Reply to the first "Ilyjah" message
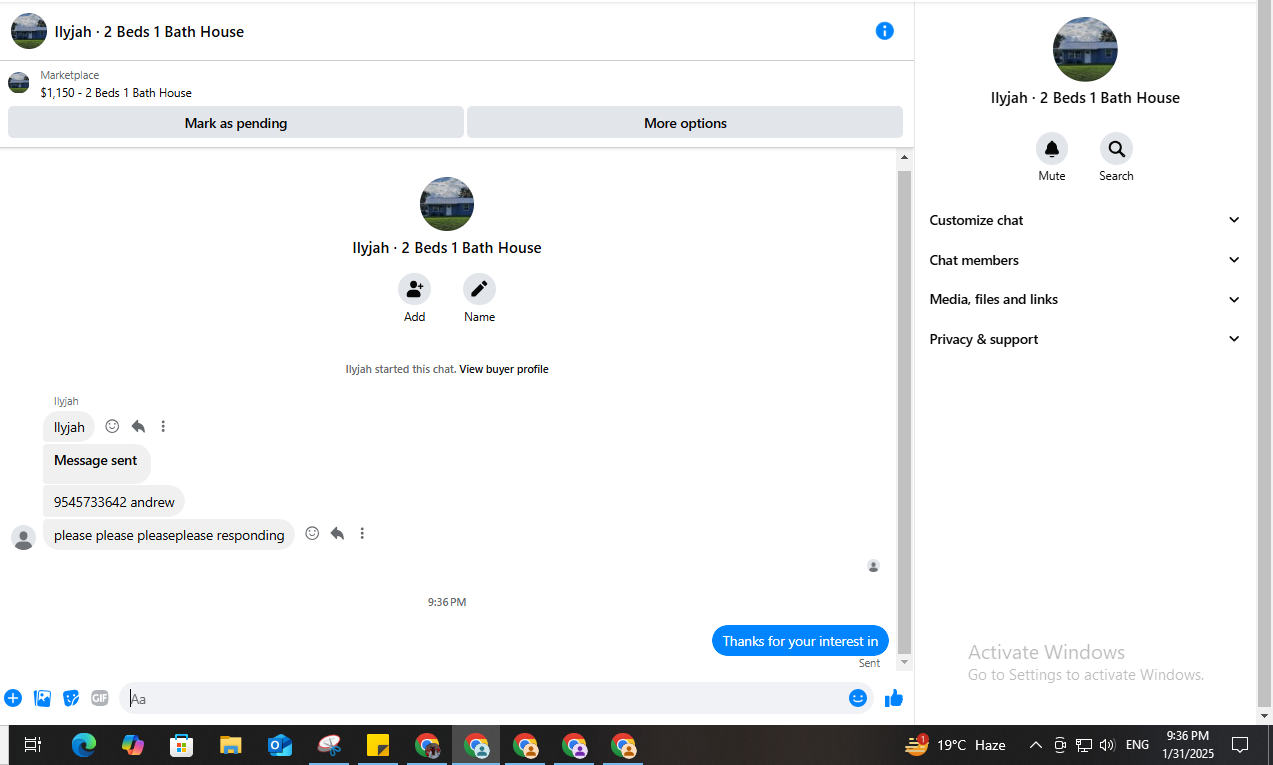The image size is (1273, 765). click(x=138, y=426)
